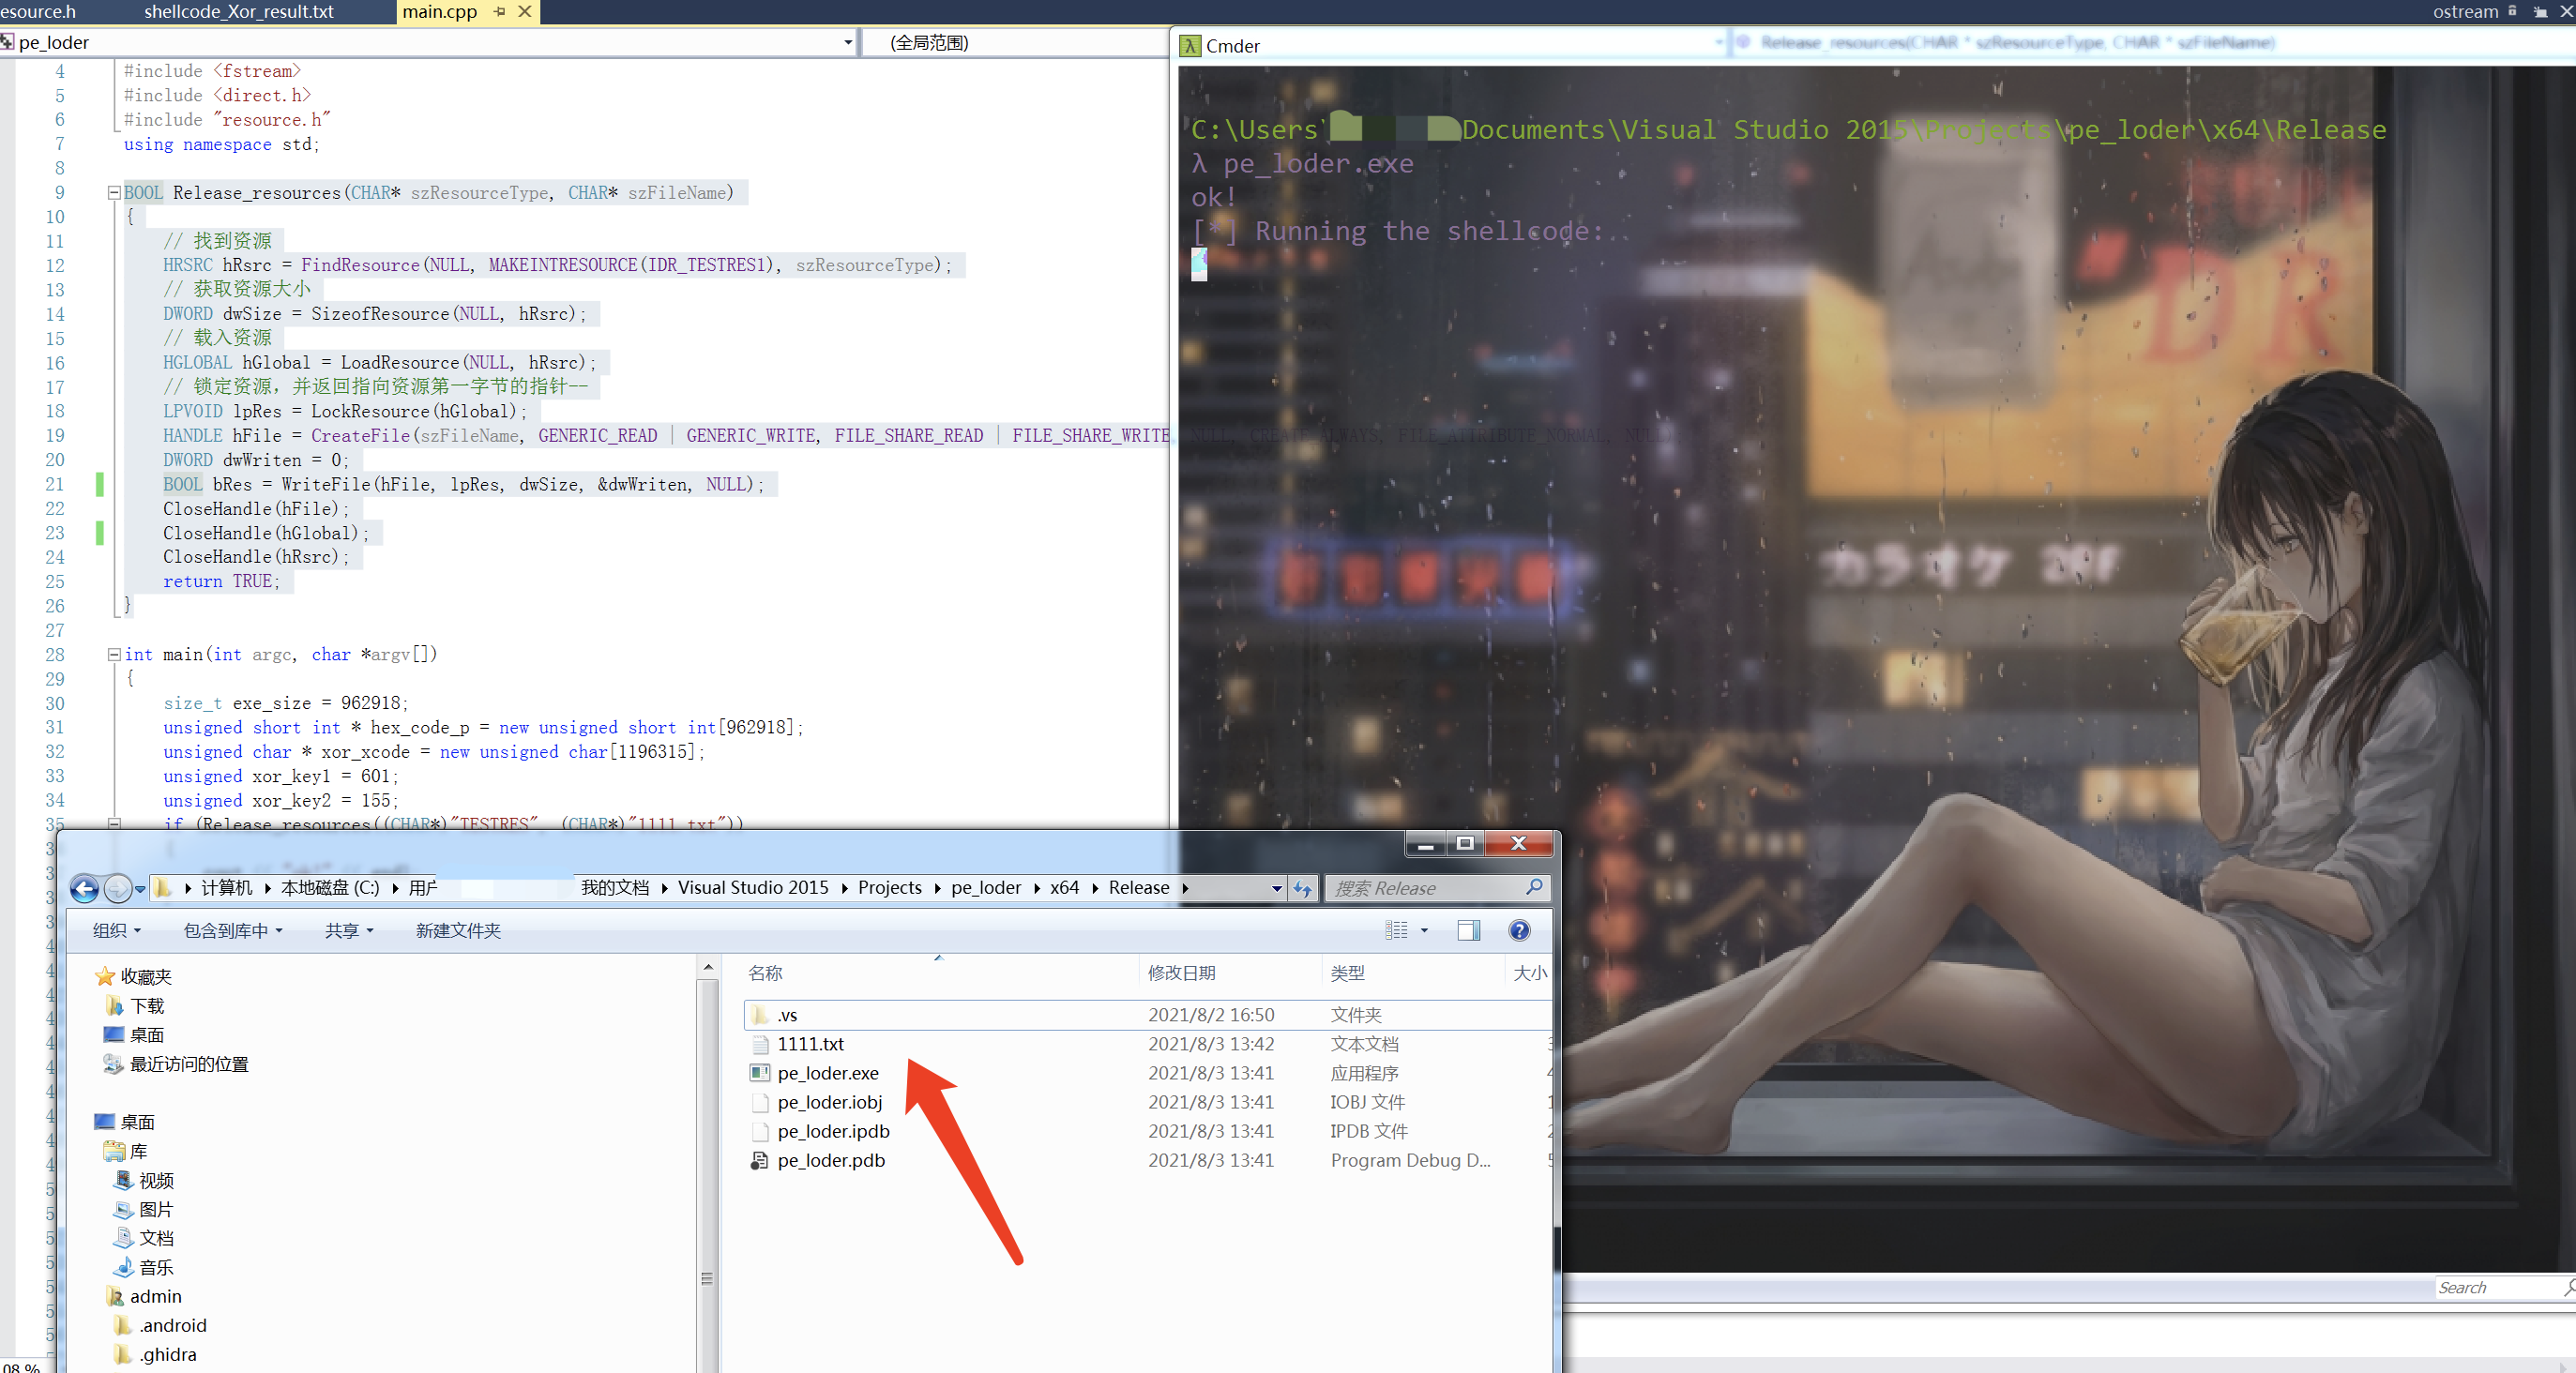This screenshot has height=1373, width=2576.
Task: Navigate to Projects via the breadcrumb bar
Action: click(889, 888)
